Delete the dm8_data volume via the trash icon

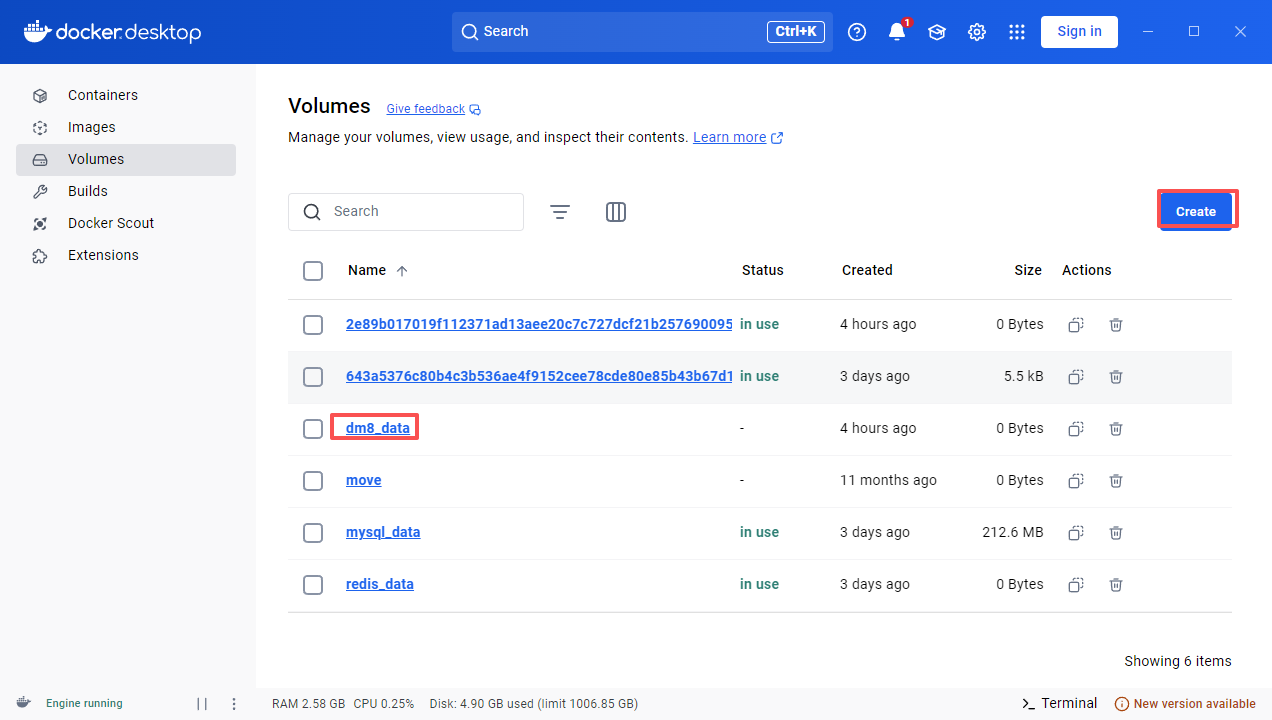tap(1116, 428)
